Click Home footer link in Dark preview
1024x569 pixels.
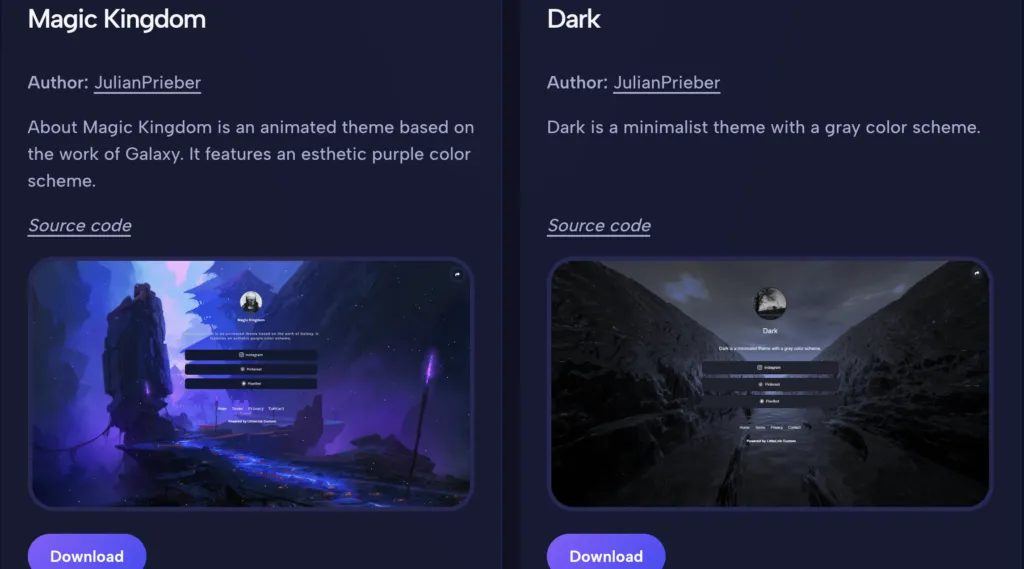pos(744,427)
